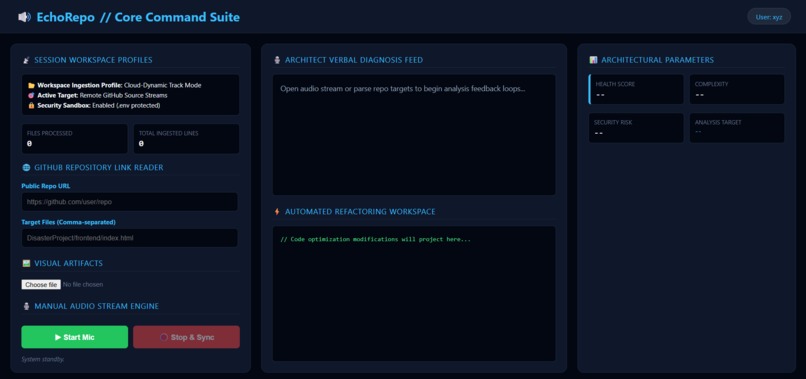The image size is (806, 379).
Task: Select the Analysis Target parameter card
Action: tap(737, 128)
